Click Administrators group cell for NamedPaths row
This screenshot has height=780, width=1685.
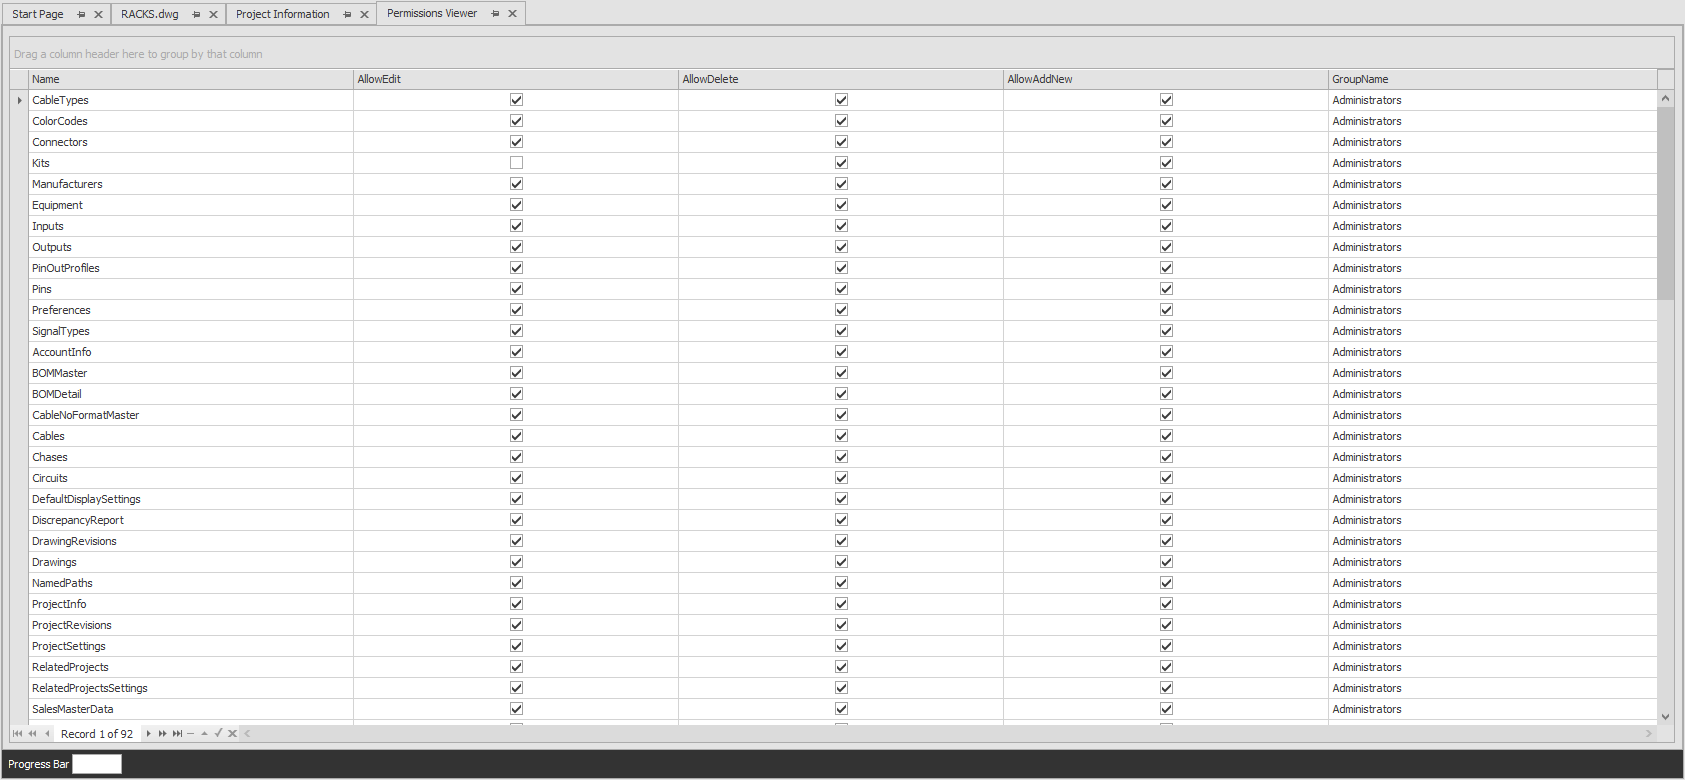point(1492,583)
